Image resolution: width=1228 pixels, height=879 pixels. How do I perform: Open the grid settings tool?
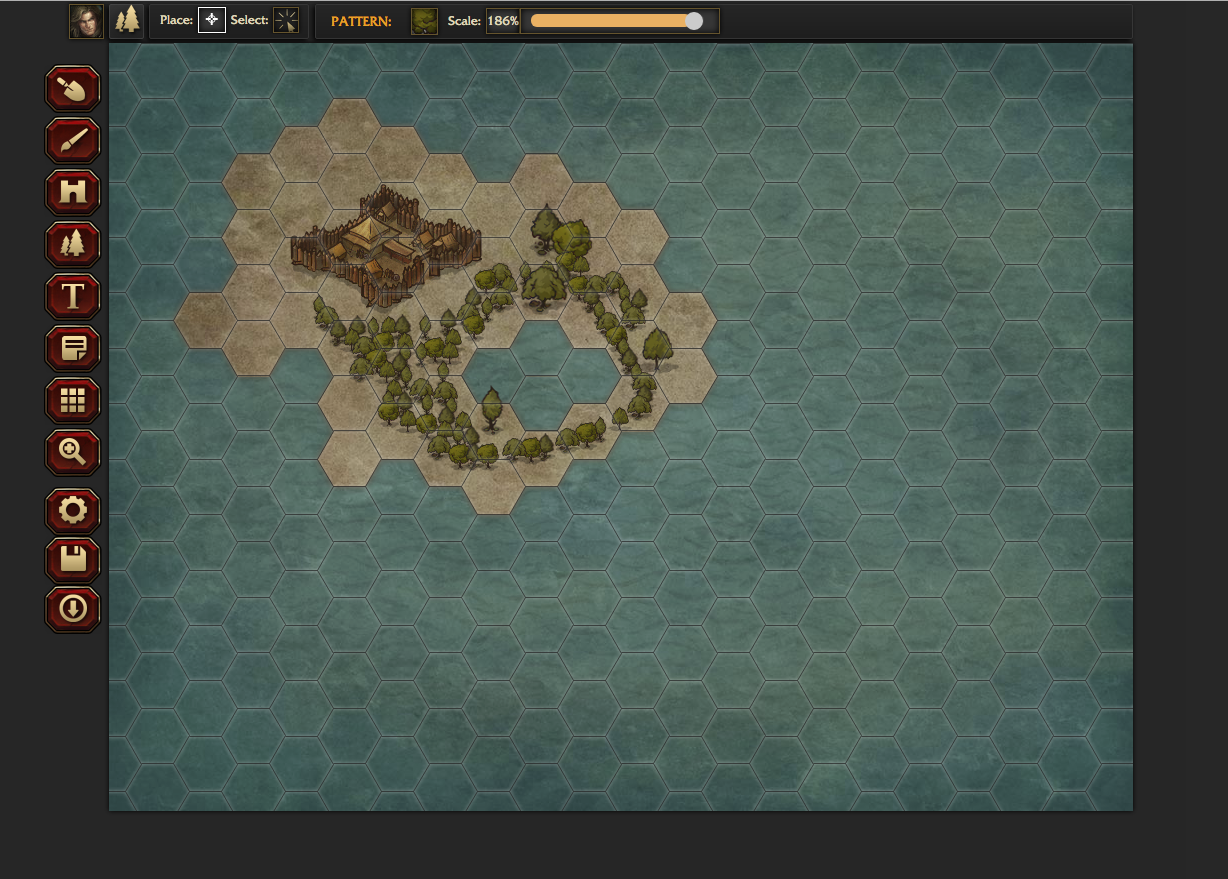point(73,401)
